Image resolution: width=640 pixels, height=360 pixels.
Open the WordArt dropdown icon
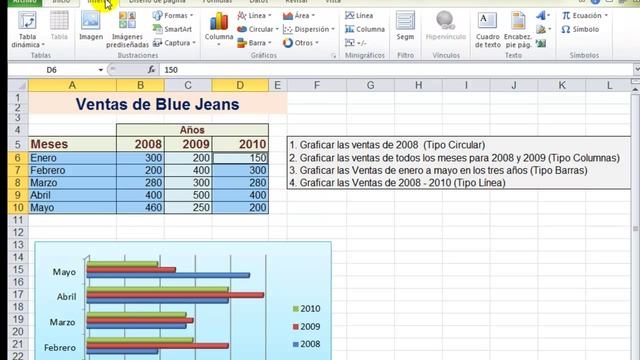pos(543,16)
